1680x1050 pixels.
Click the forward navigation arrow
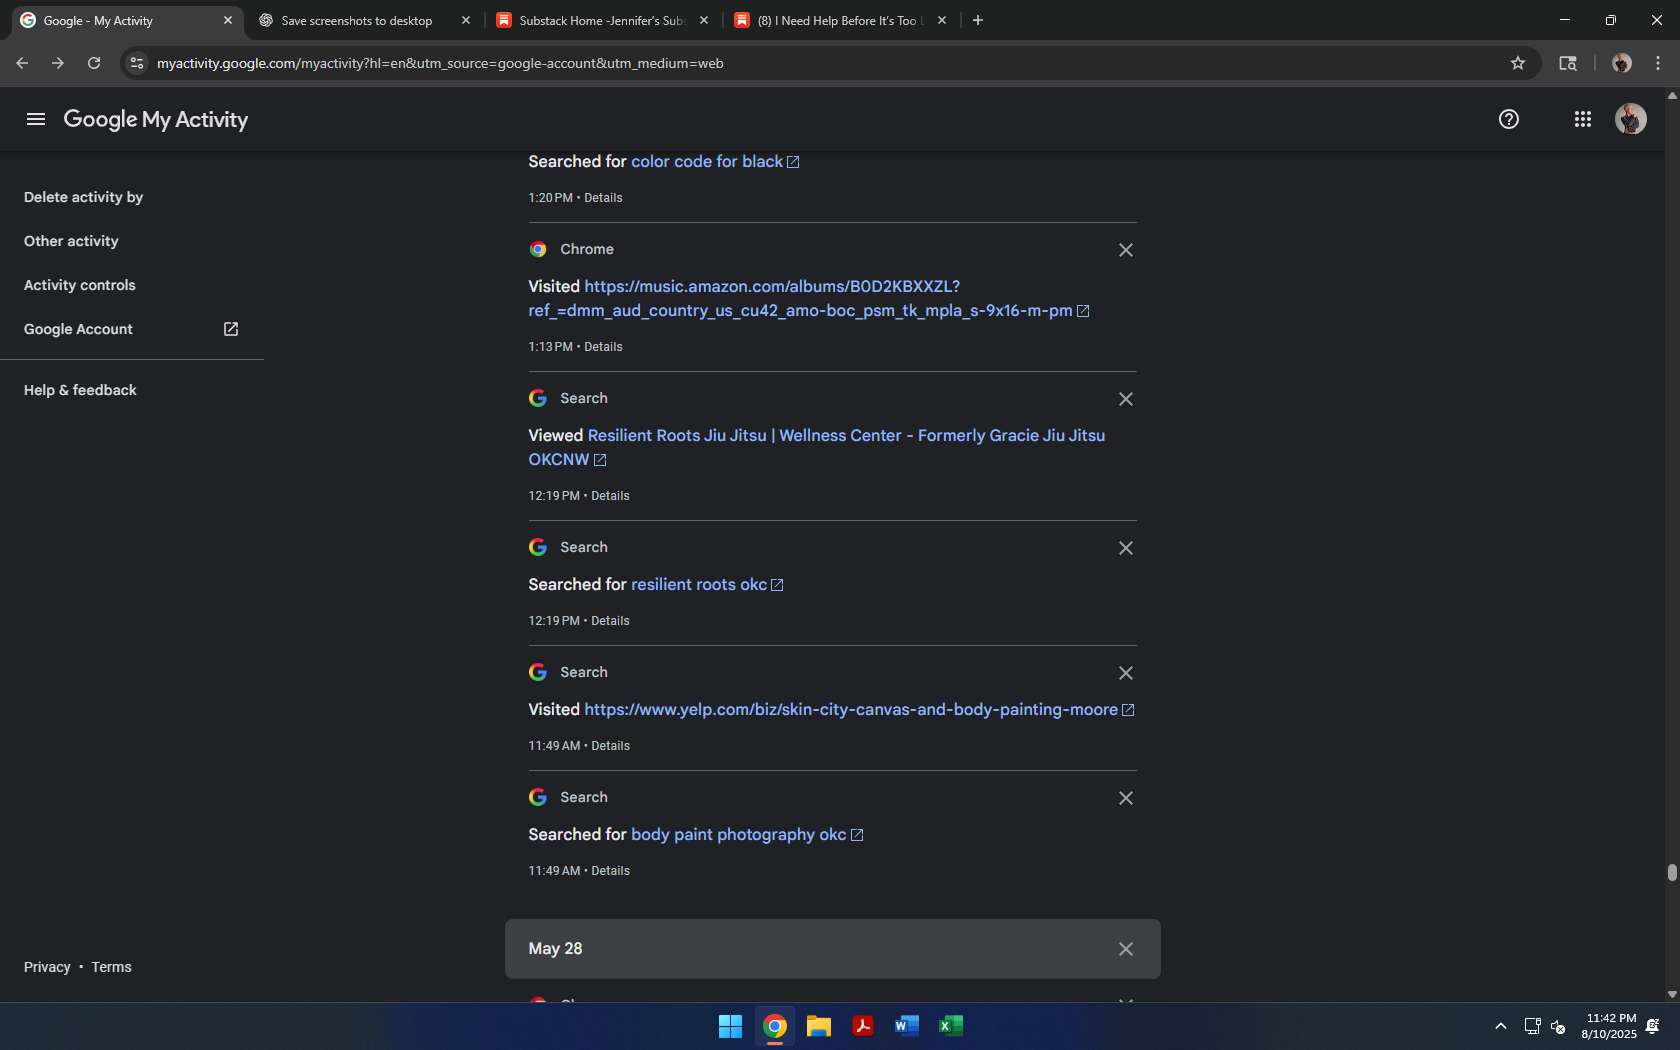(58, 63)
